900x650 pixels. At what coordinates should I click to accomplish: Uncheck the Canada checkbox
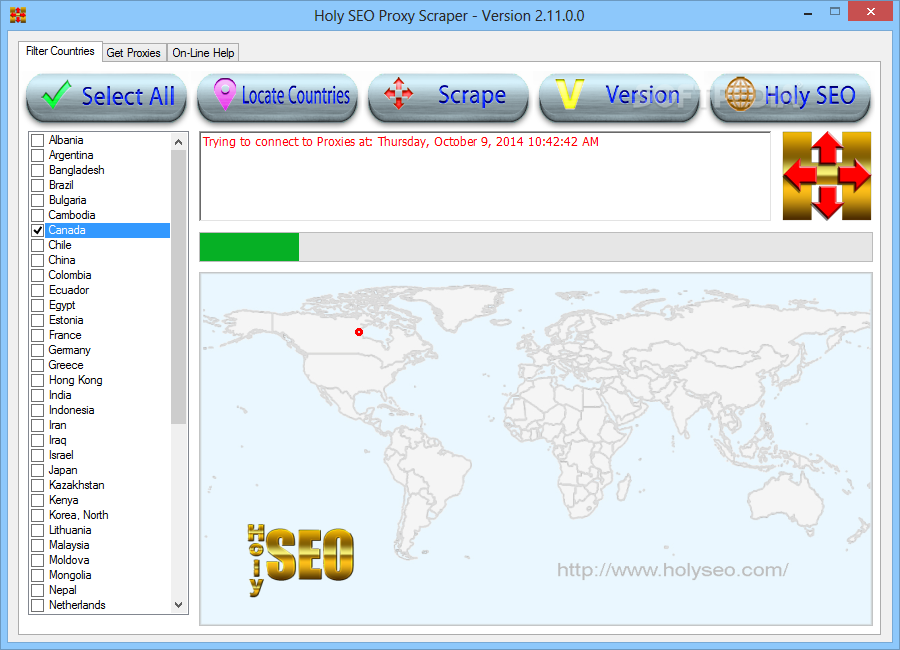point(37,230)
